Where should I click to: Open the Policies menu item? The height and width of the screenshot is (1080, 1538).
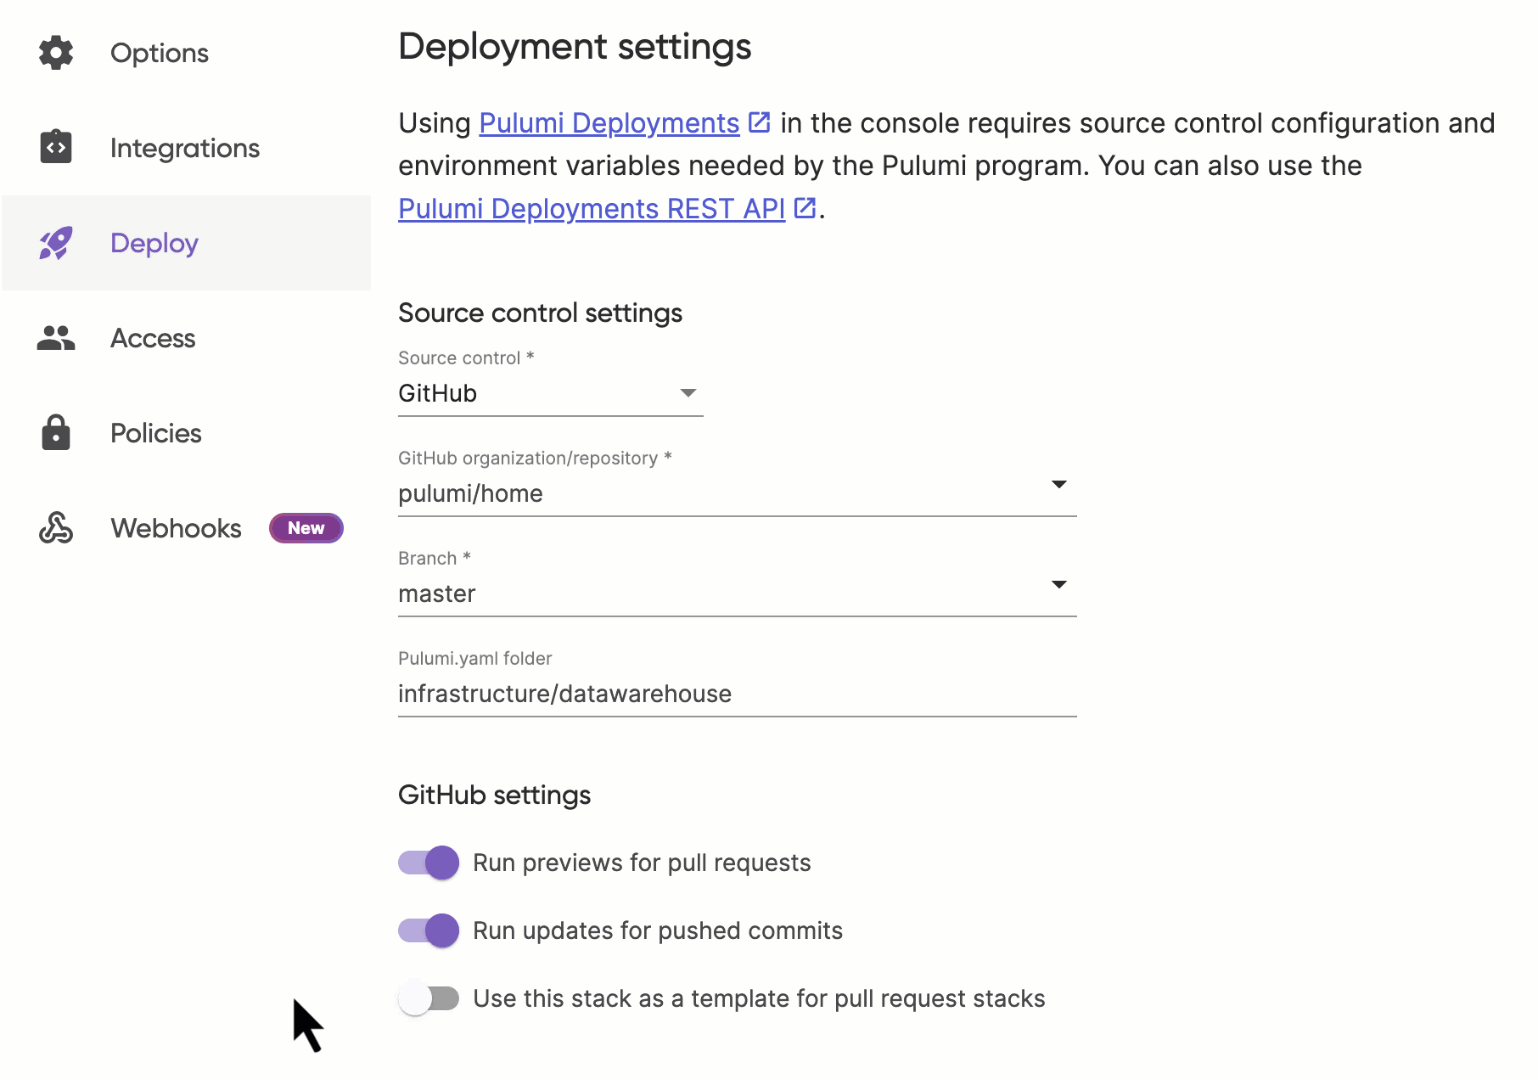(x=156, y=433)
